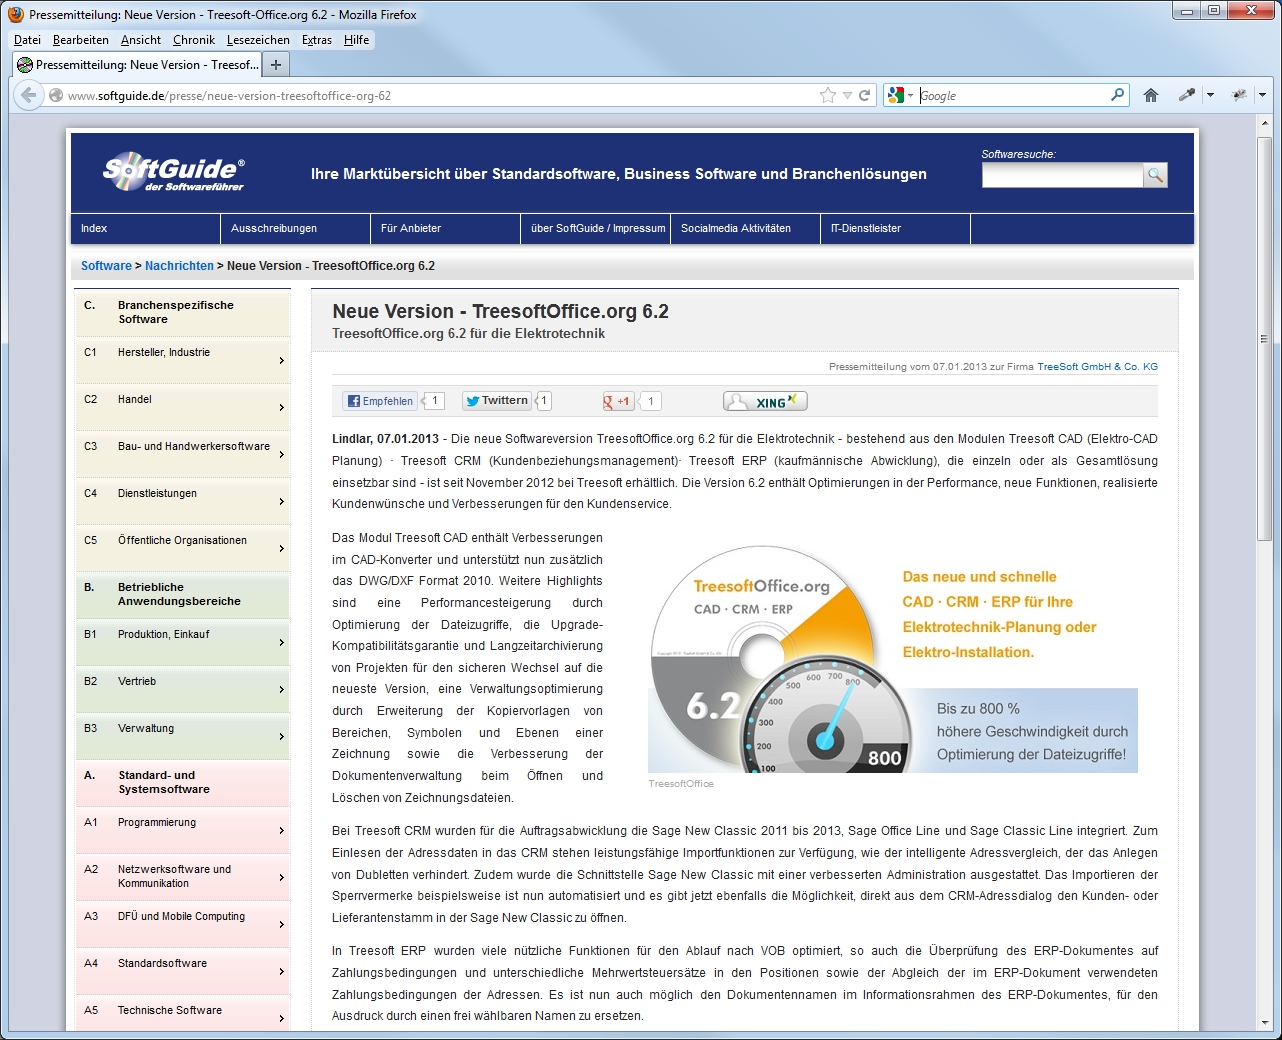The image size is (1282, 1040).
Task: Open the Extras menu in menu bar
Action: [x=317, y=40]
